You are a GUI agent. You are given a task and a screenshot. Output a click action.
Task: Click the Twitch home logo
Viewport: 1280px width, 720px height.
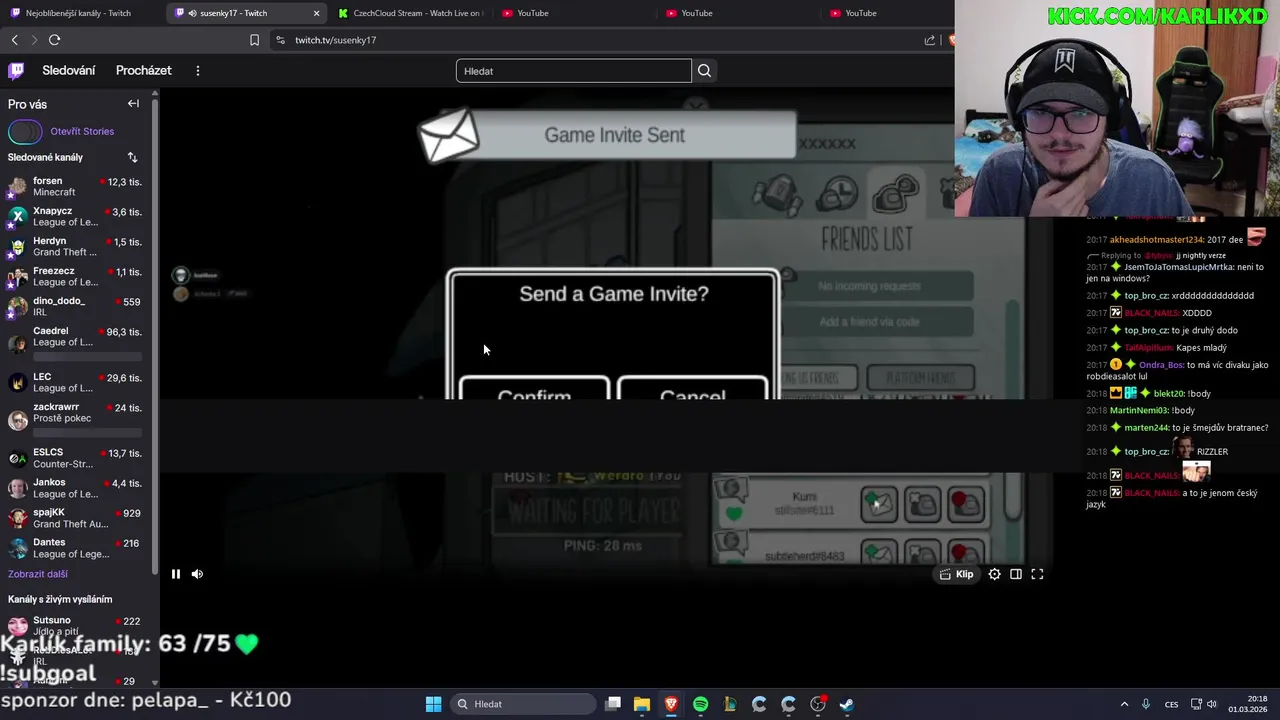click(16, 70)
